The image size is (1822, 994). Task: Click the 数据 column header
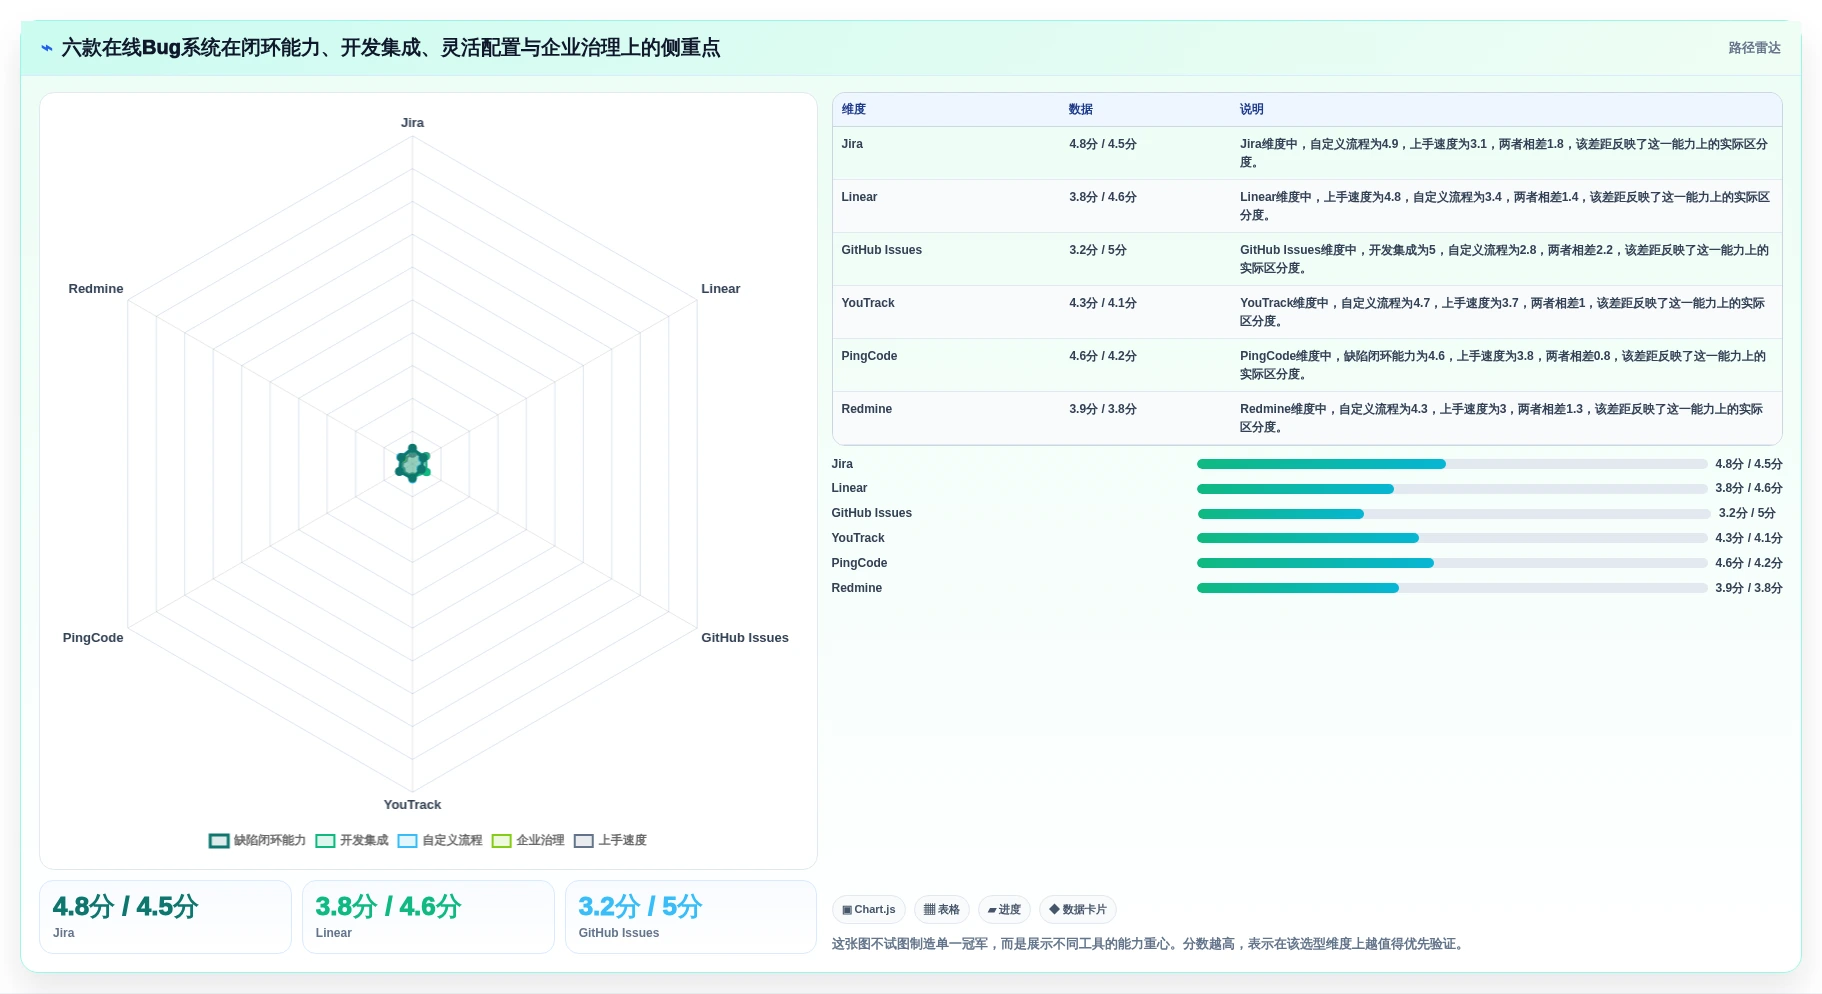[x=1081, y=110]
